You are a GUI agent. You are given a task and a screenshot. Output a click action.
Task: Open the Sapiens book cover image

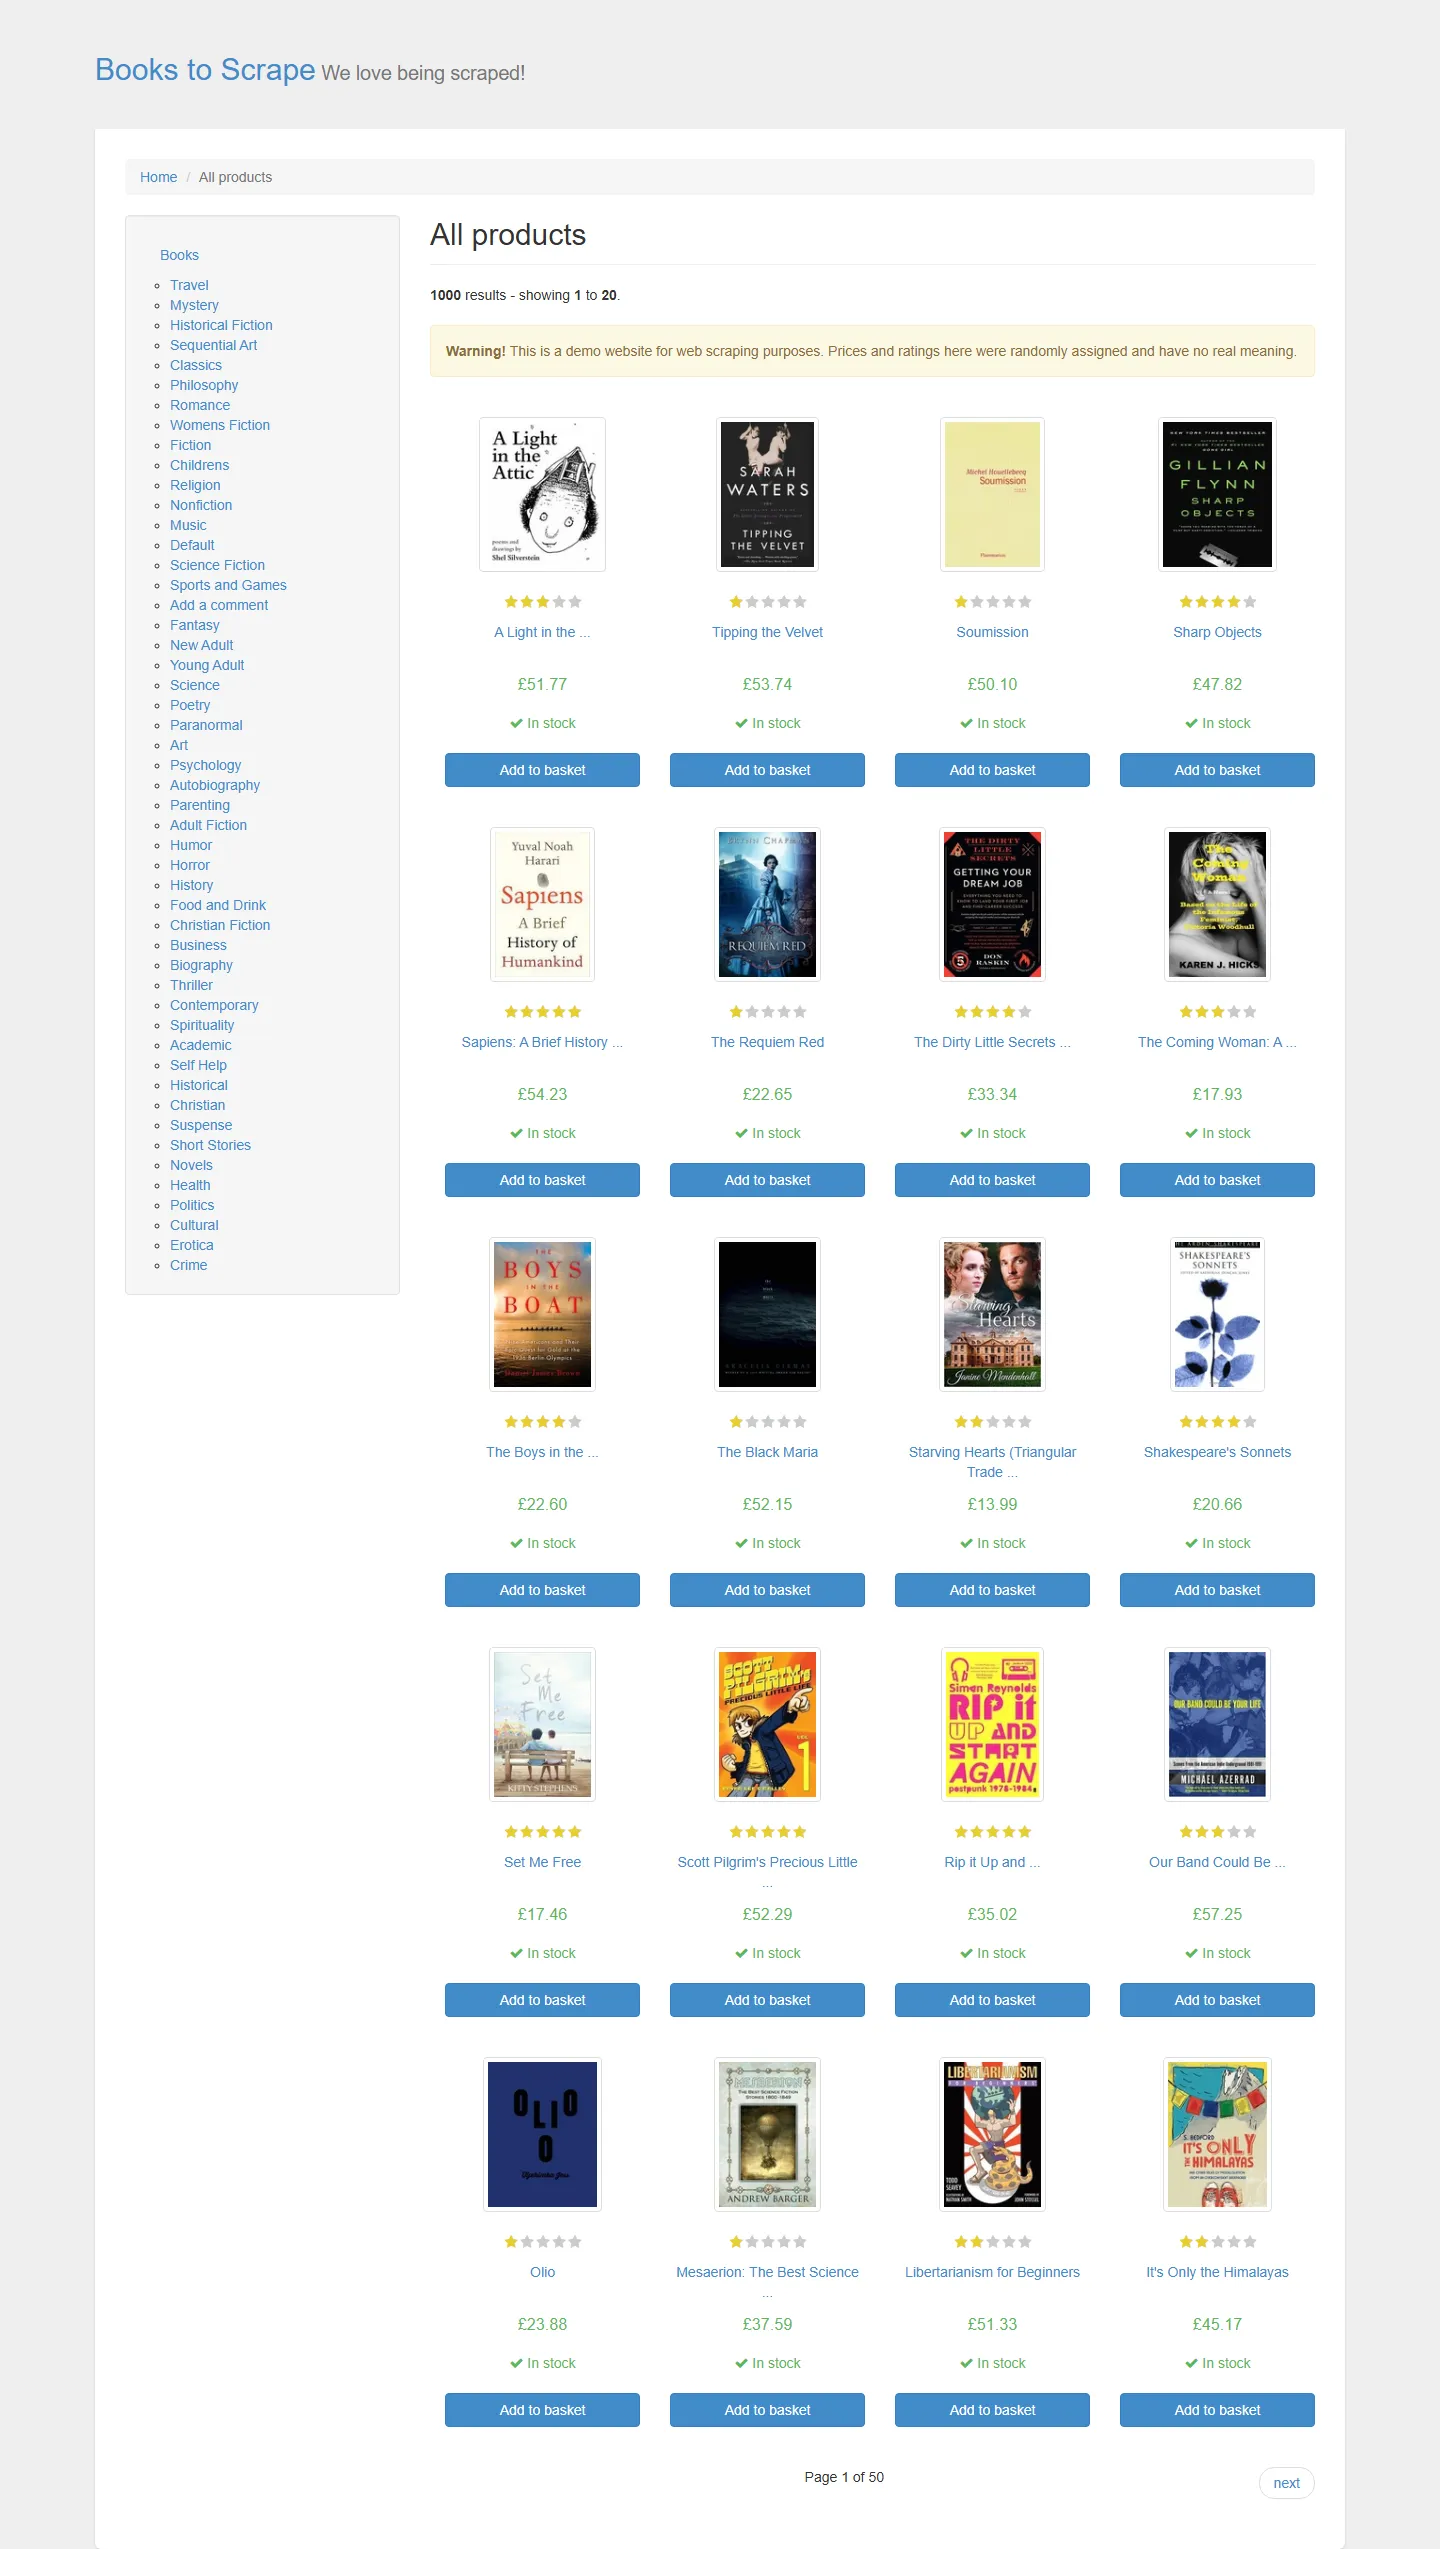[542, 904]
